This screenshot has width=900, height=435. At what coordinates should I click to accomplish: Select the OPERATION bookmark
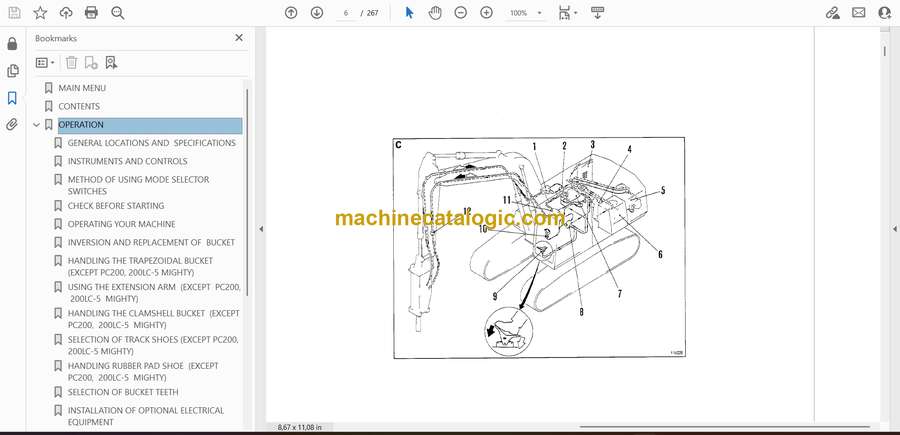point(150,125)
